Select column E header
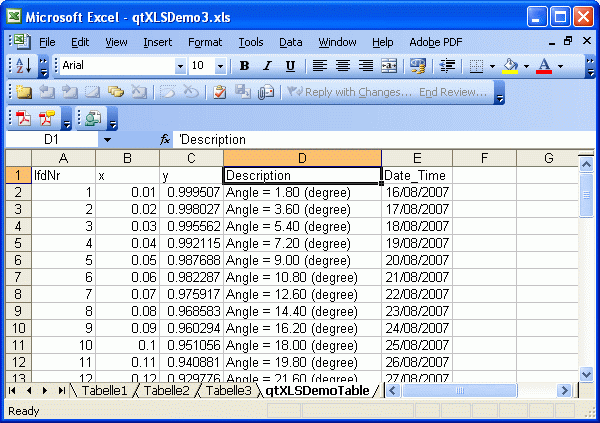 click(417, 158)
